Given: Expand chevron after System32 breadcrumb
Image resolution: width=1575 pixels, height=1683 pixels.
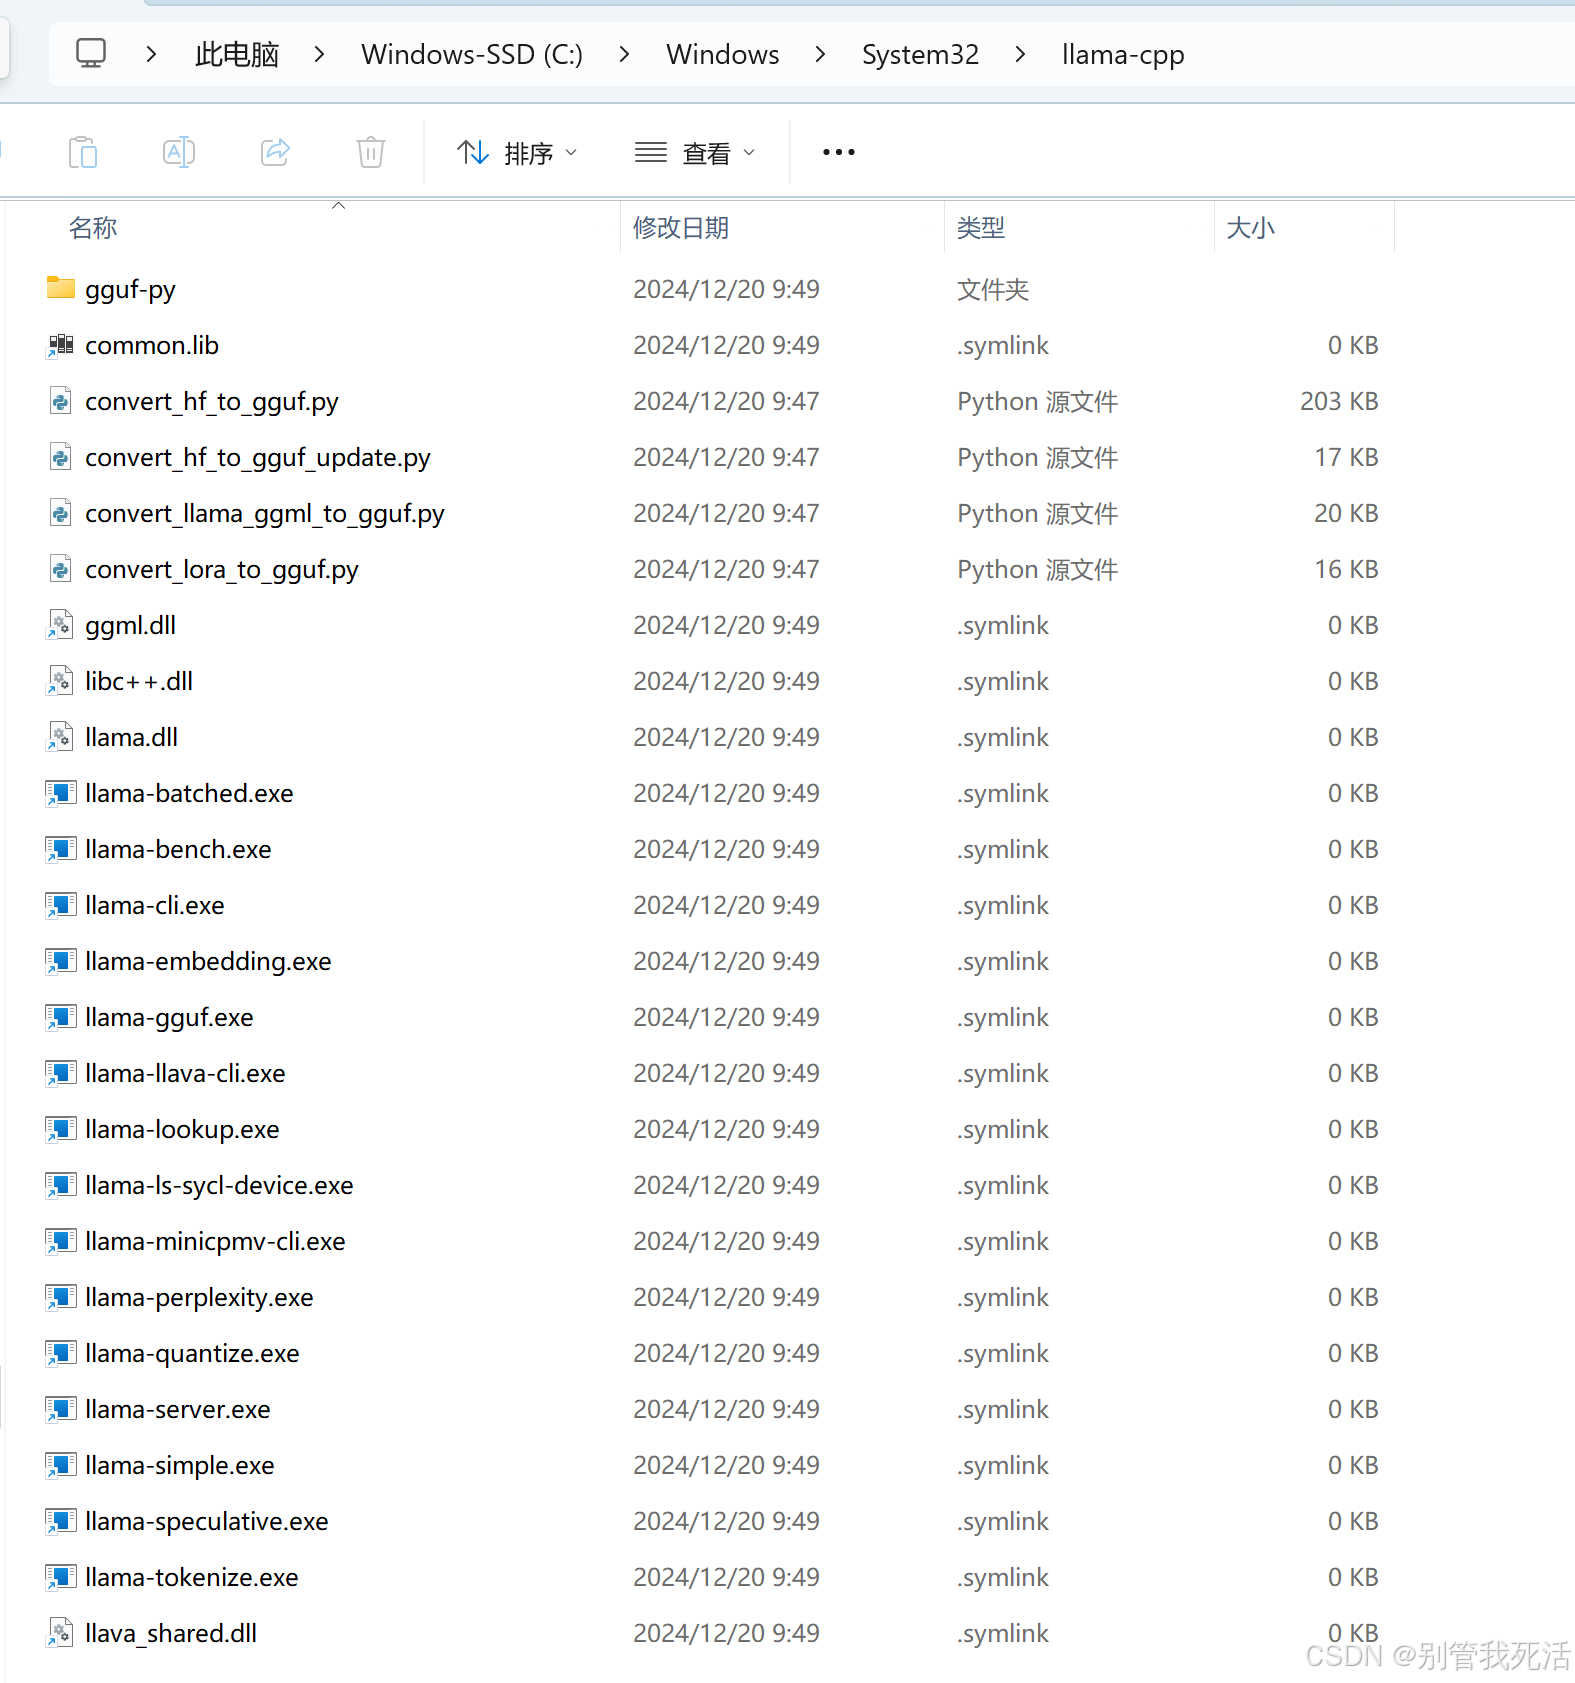Looking at the screenshot, I should (1020, 54).
